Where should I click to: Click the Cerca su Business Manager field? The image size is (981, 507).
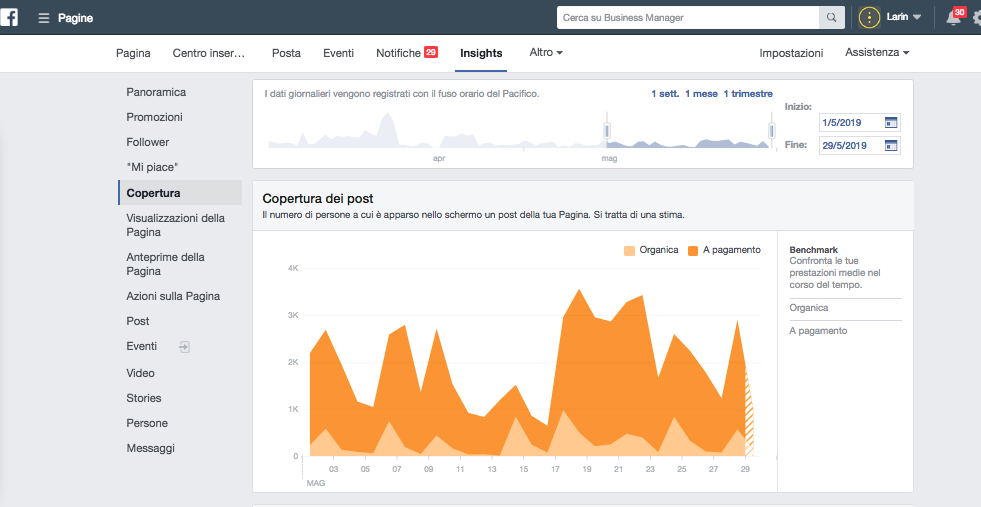[688, 18]
